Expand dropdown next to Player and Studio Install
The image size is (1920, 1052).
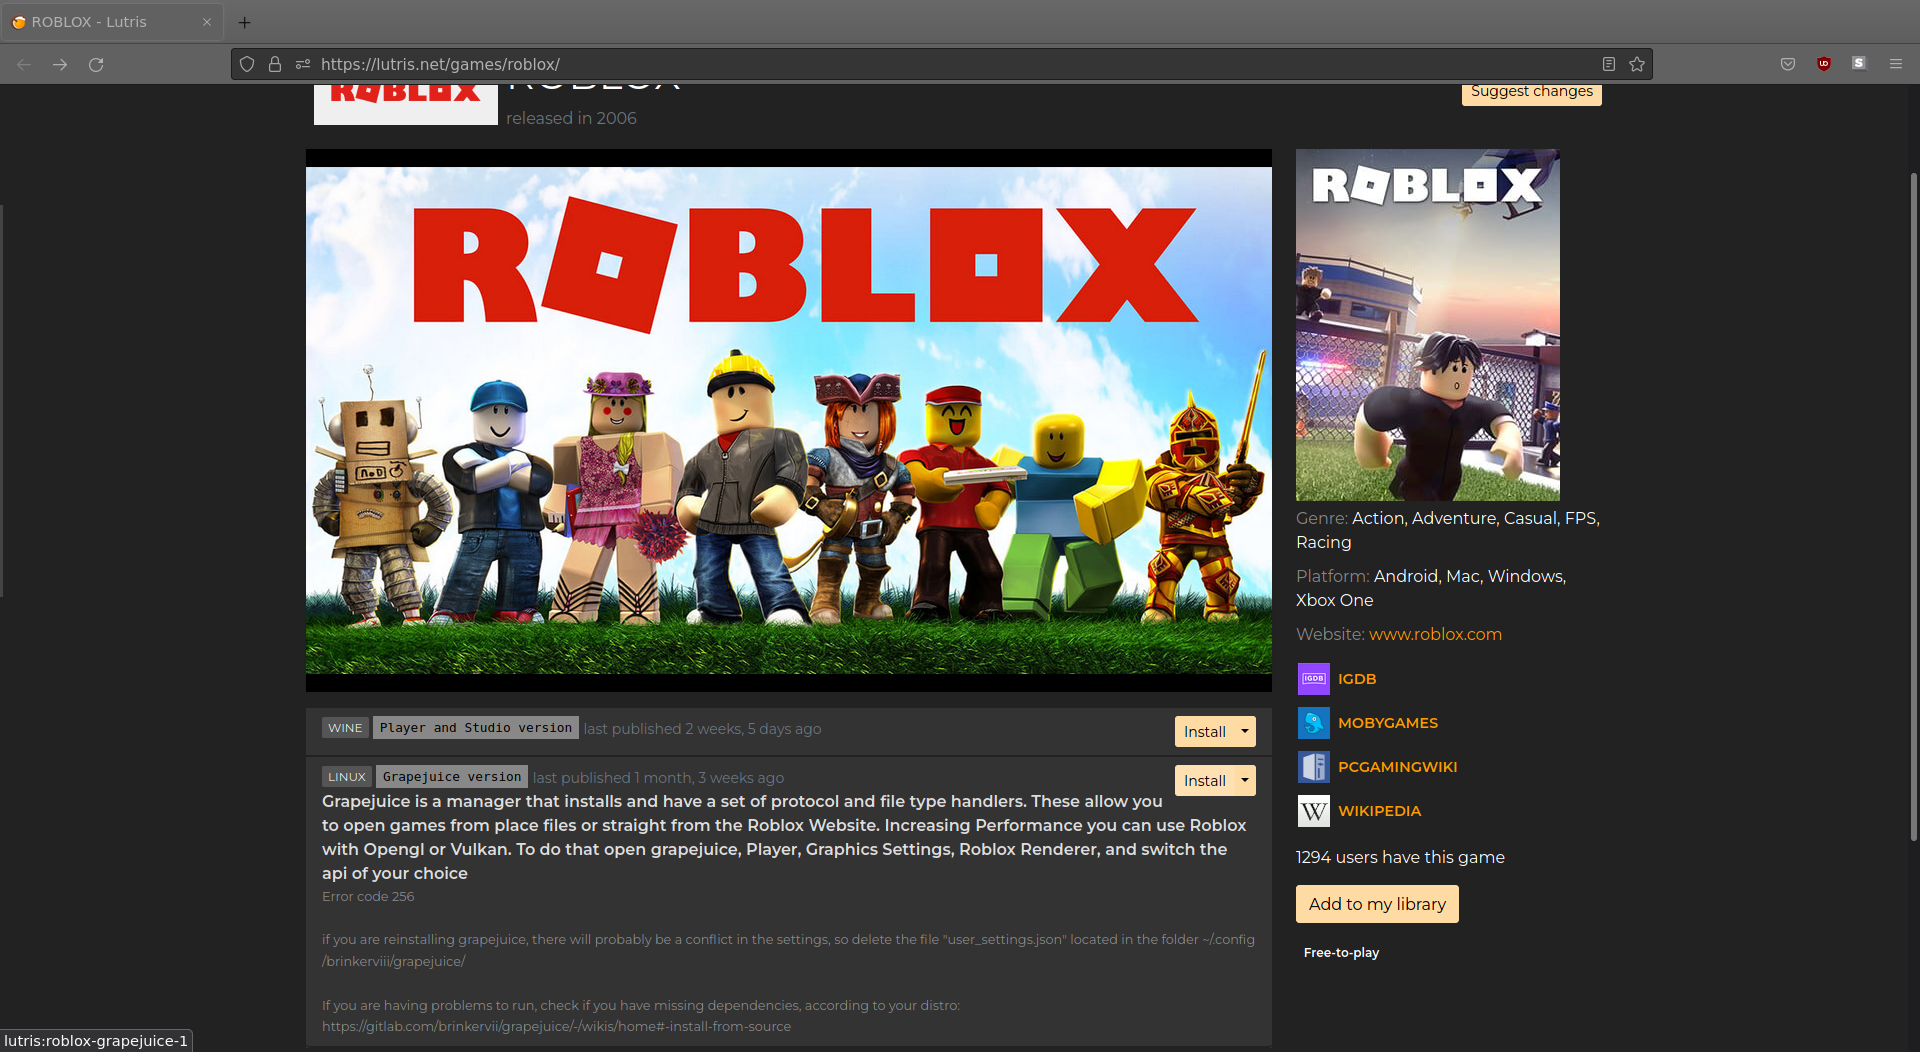click(x=1245, y=732)
